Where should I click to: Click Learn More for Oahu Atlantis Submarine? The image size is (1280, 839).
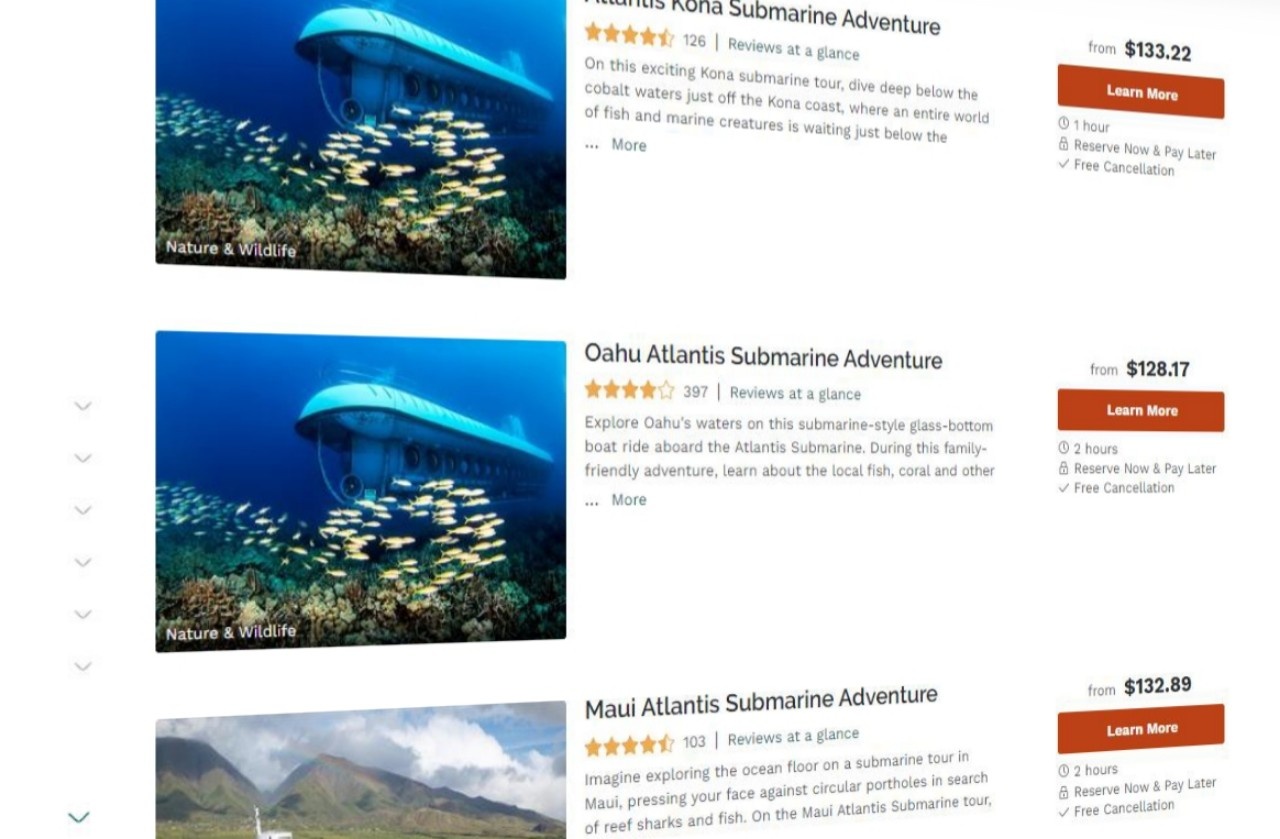tap(1141, 411)
